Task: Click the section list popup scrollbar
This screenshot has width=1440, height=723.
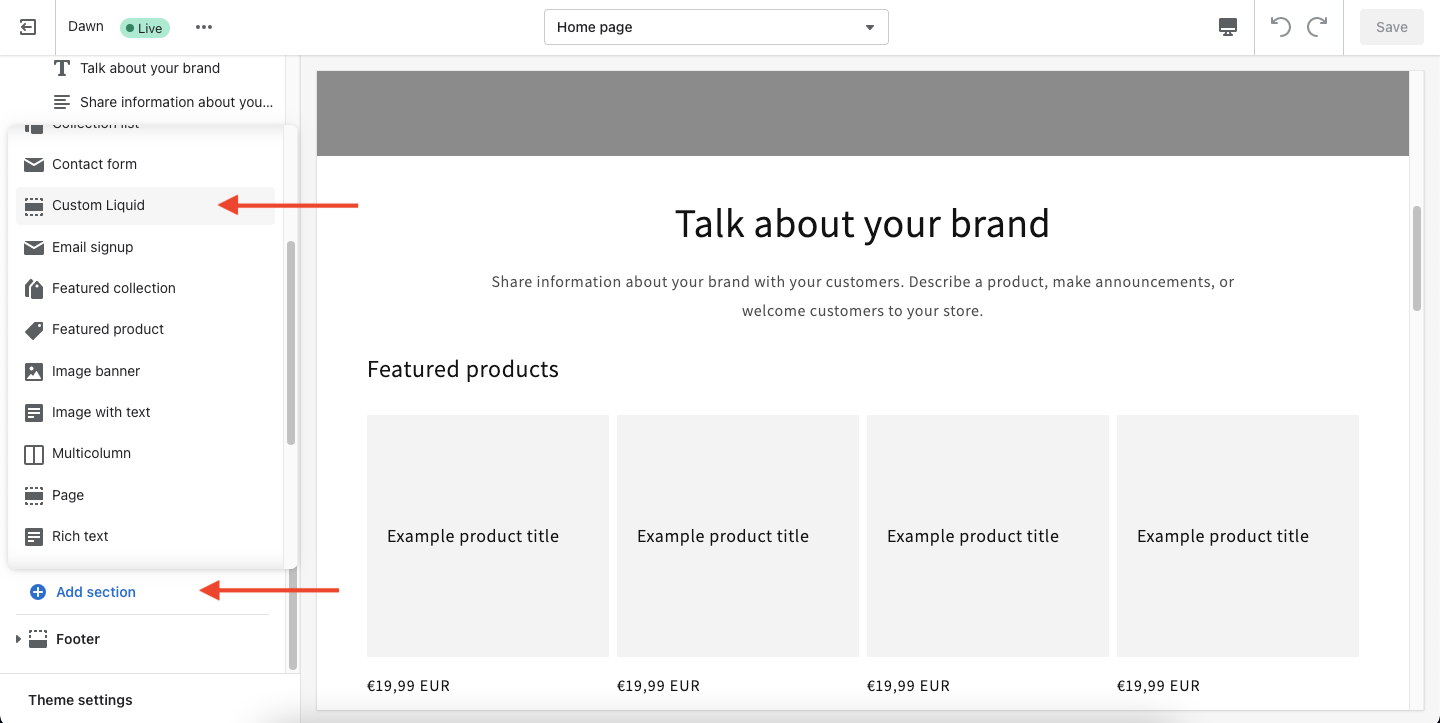Action: tap(291, 342)
